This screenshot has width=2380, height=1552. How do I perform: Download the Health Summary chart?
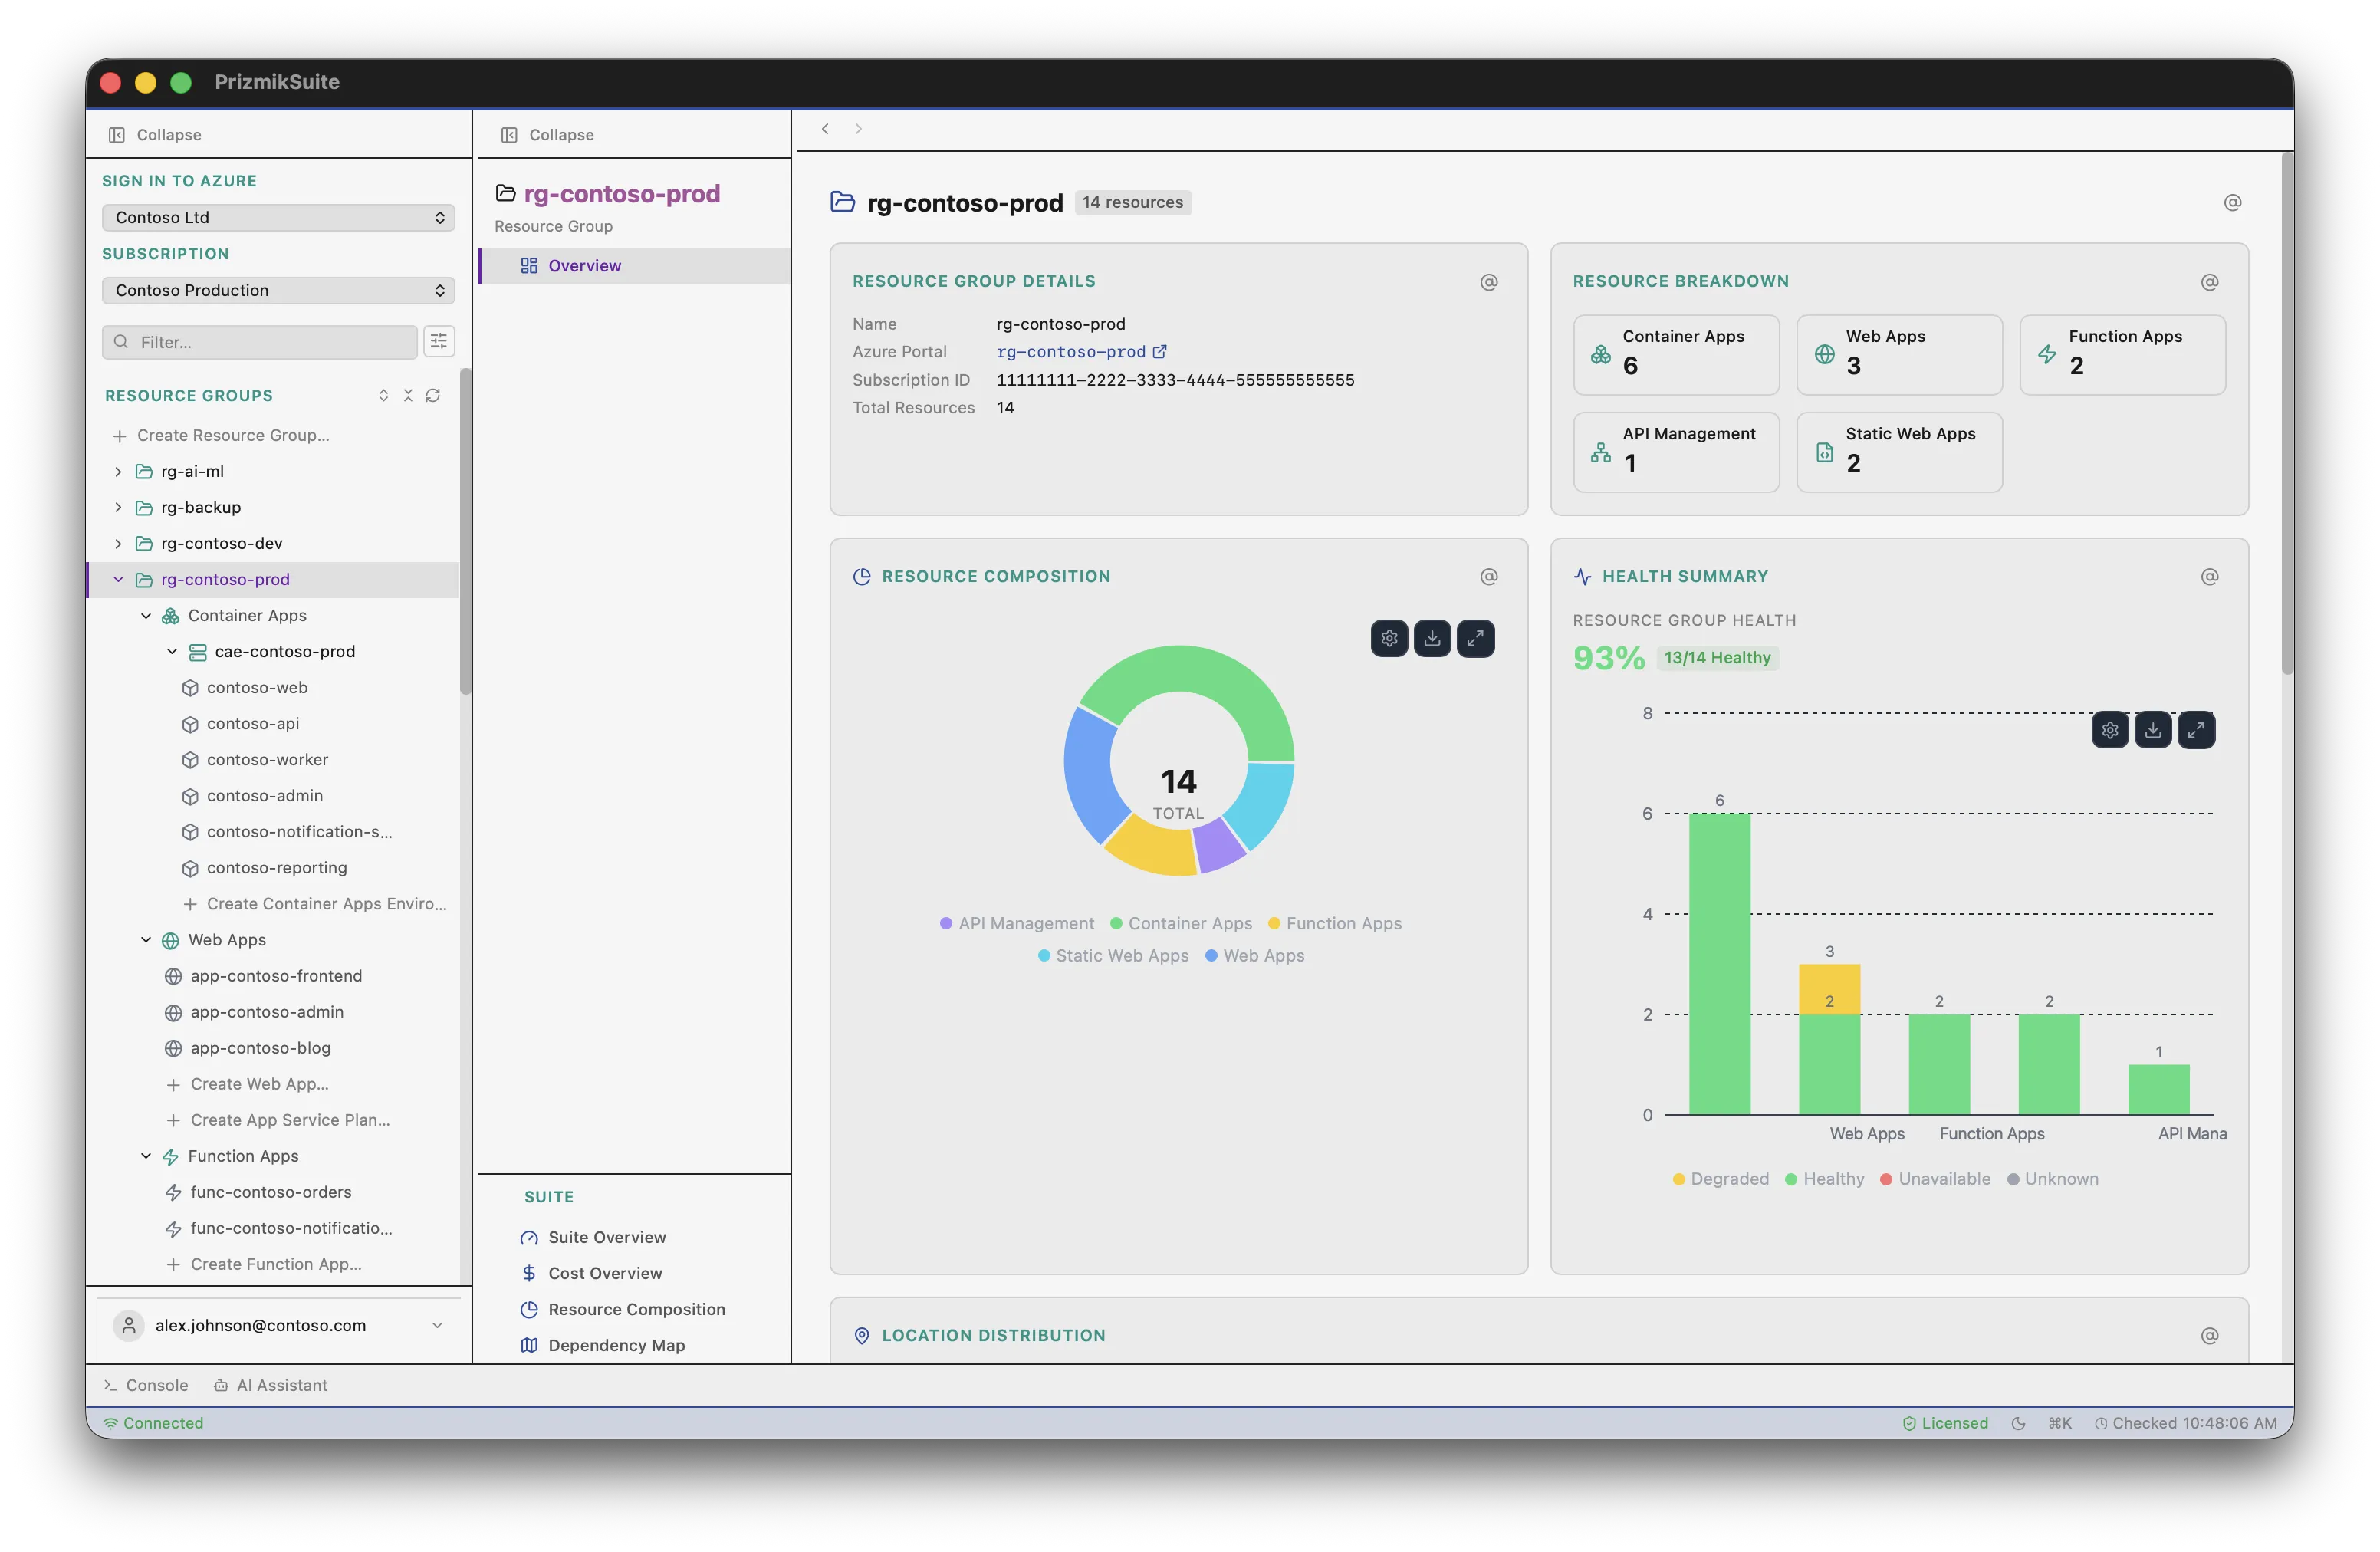click(x=2153, y=729)
